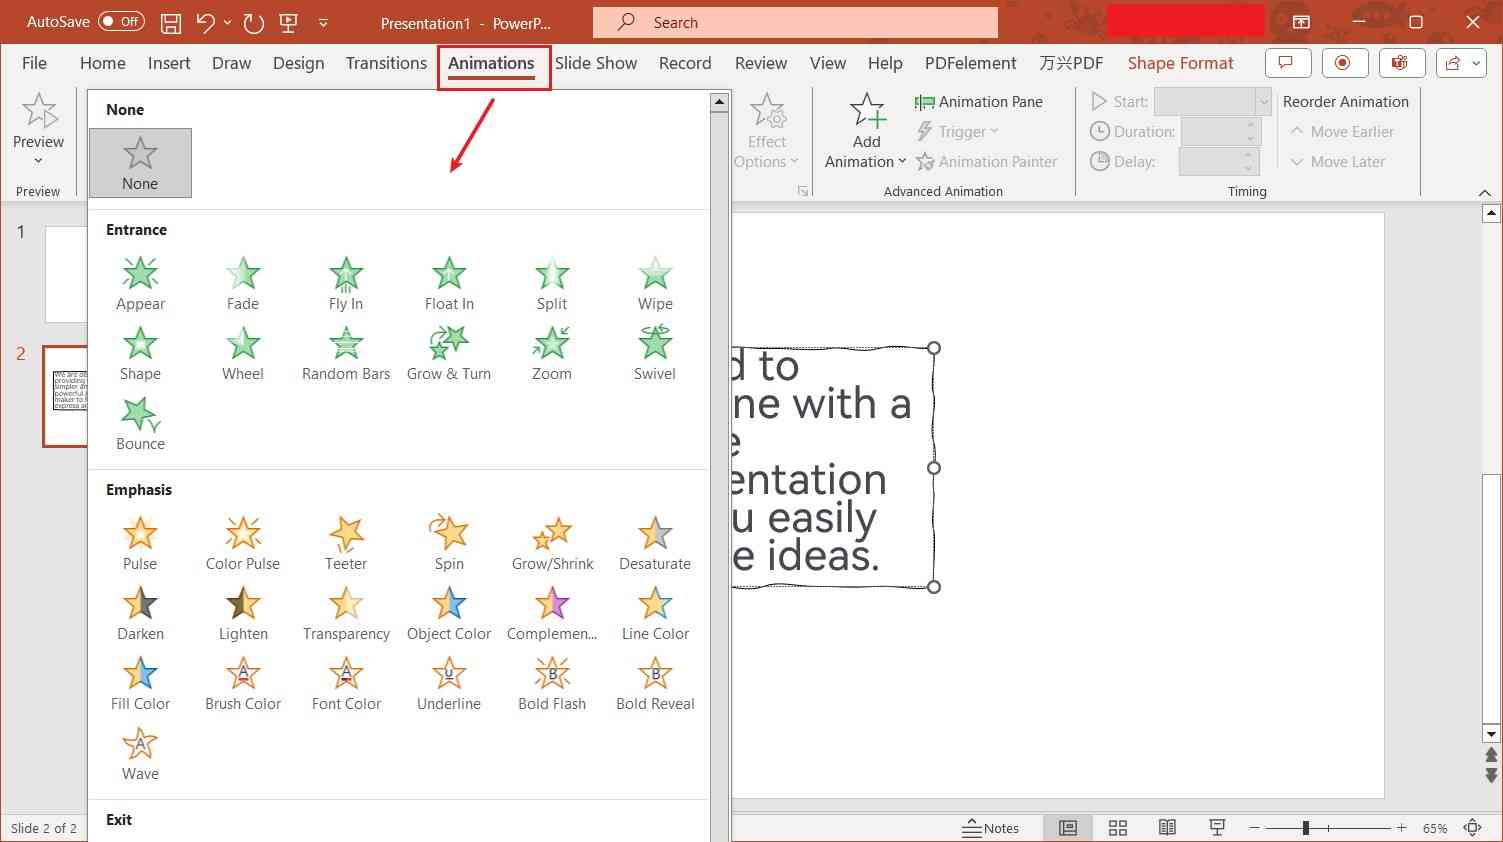The height and width of the screenshot is (842, 1503).
Task: Switch to Reading View
Action: click(1167, 828)
